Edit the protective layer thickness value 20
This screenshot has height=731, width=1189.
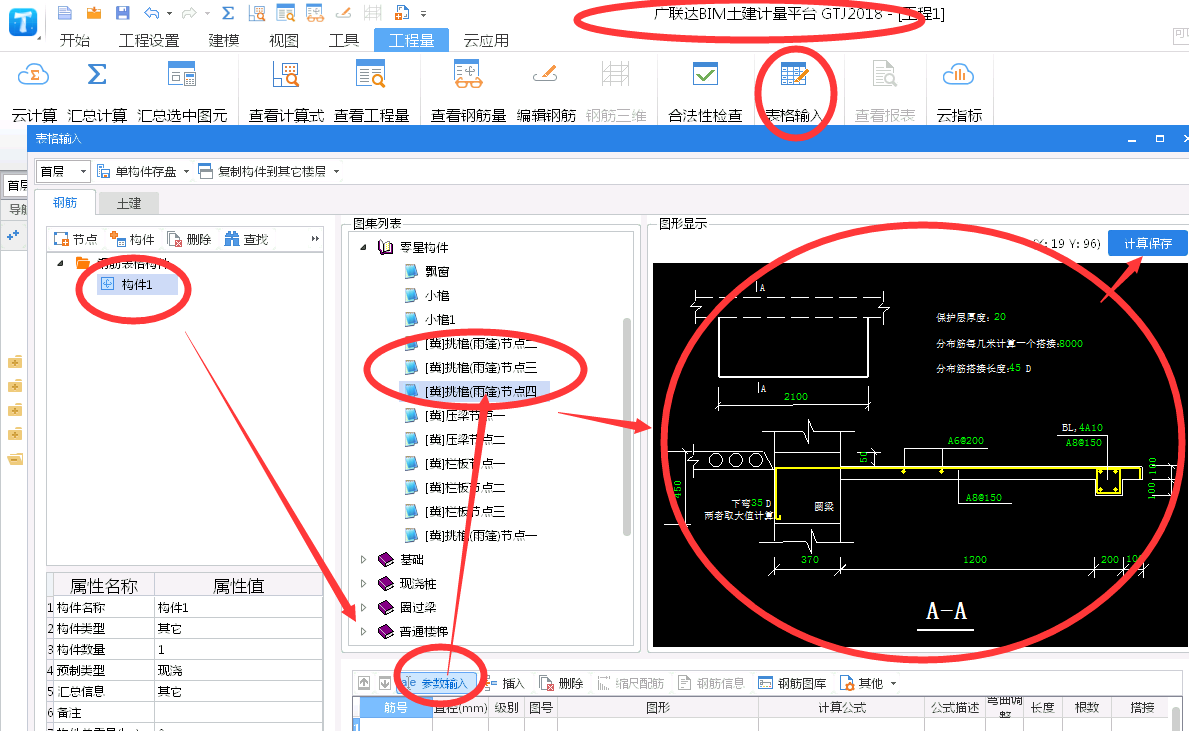point(999,317)
